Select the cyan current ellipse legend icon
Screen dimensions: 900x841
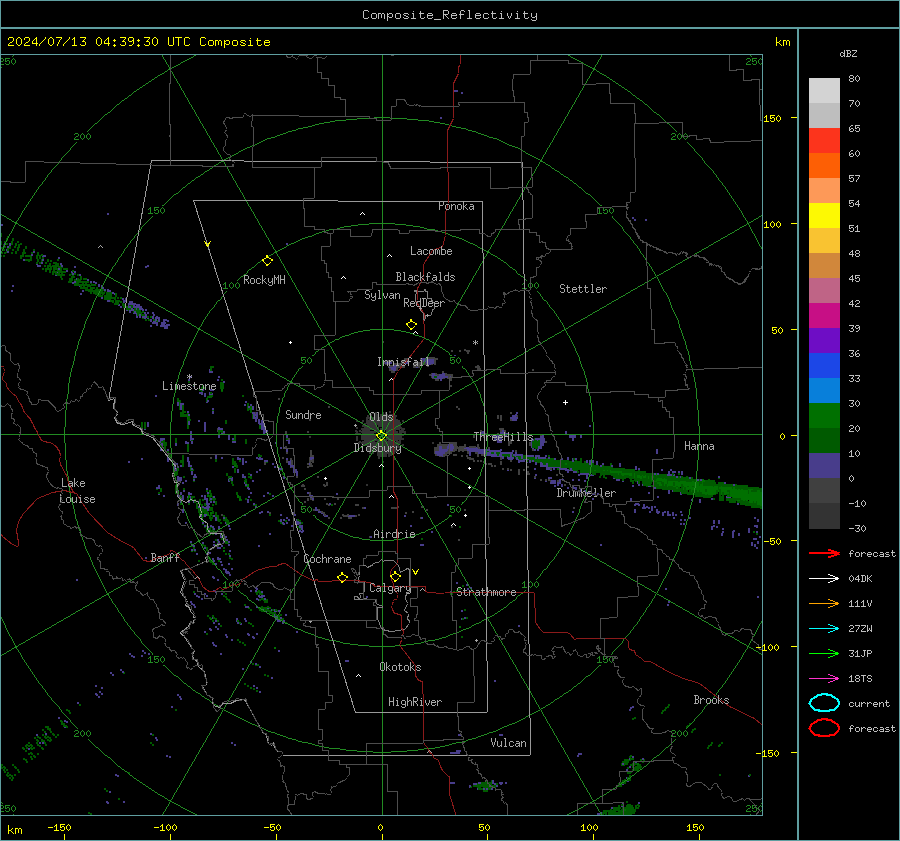coord(824,703)
